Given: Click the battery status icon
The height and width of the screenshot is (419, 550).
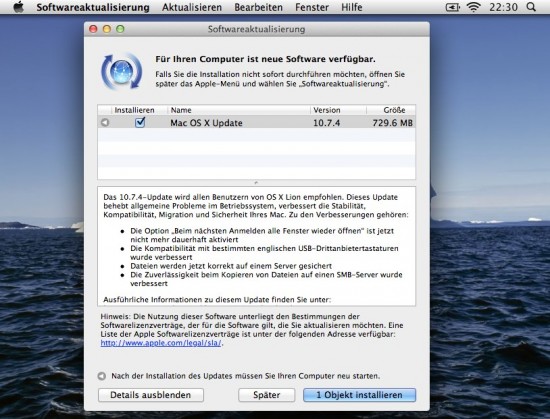Looking at the screenshot, I should pos(452,7).
